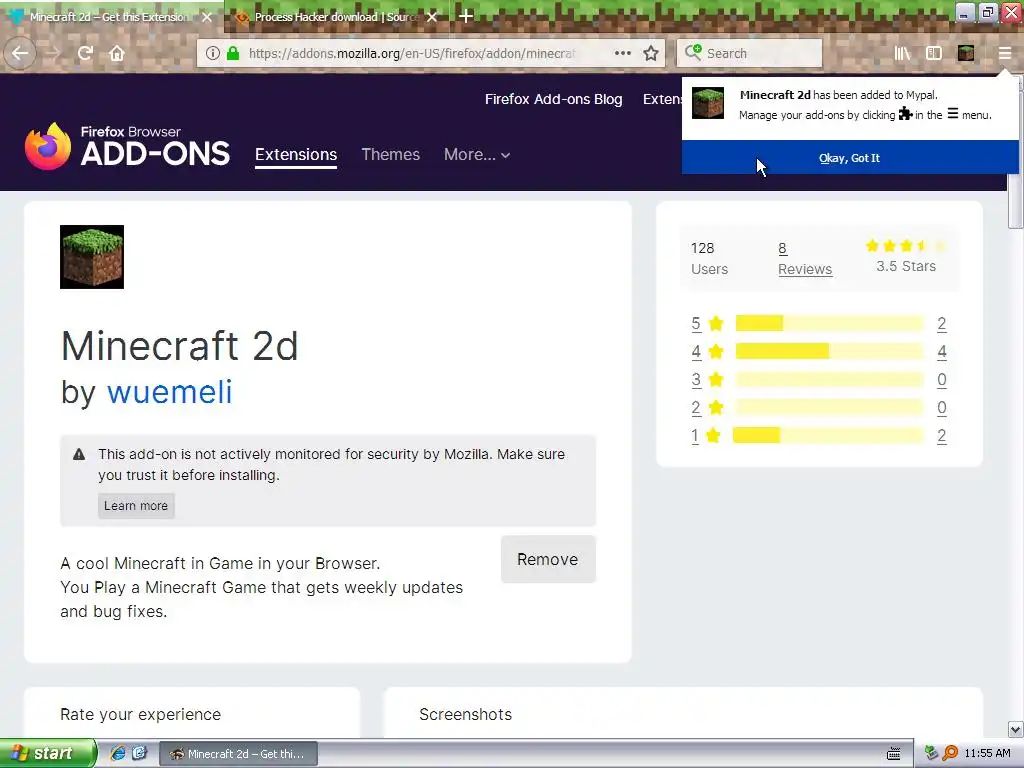Screen dimensions: 1024x768
Task: Click the scrollbar down arrow
Action: click(x=1015, y=729)
